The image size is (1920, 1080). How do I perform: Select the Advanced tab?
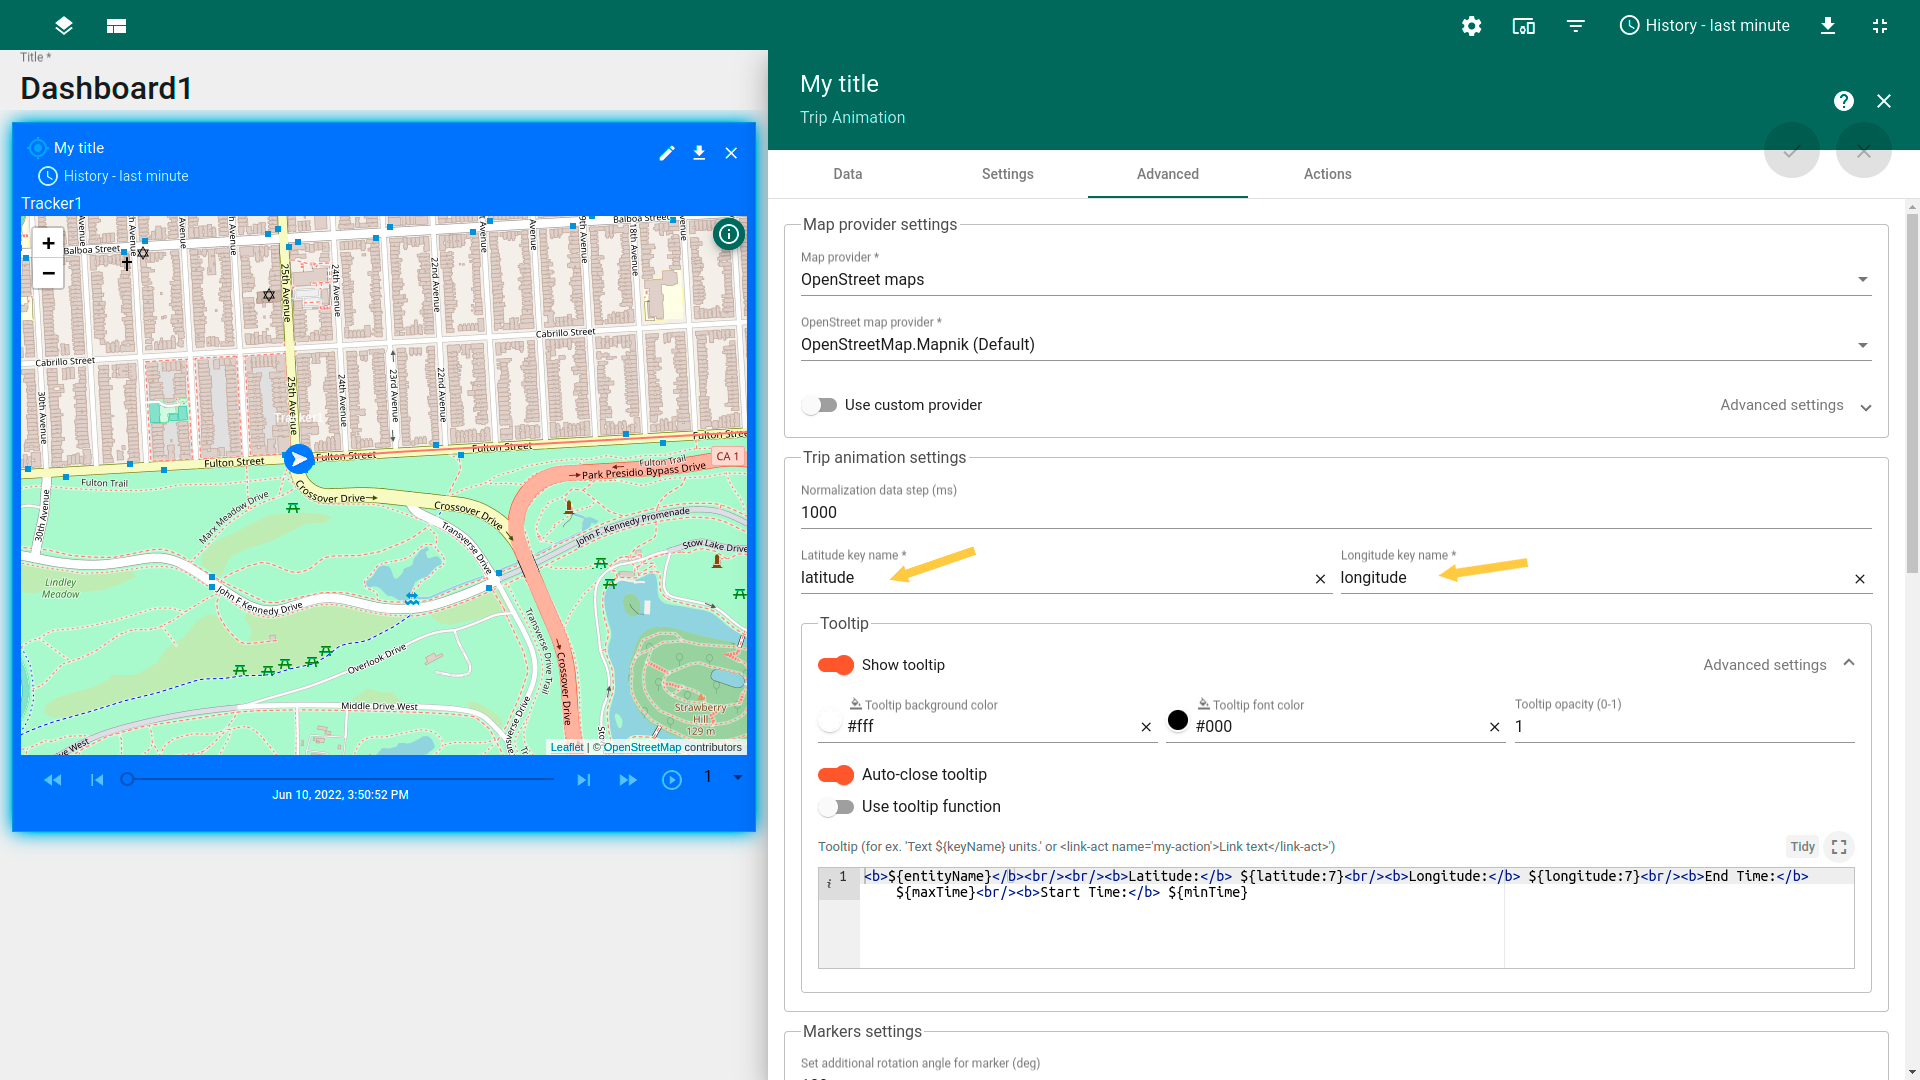coord(1168,174)
